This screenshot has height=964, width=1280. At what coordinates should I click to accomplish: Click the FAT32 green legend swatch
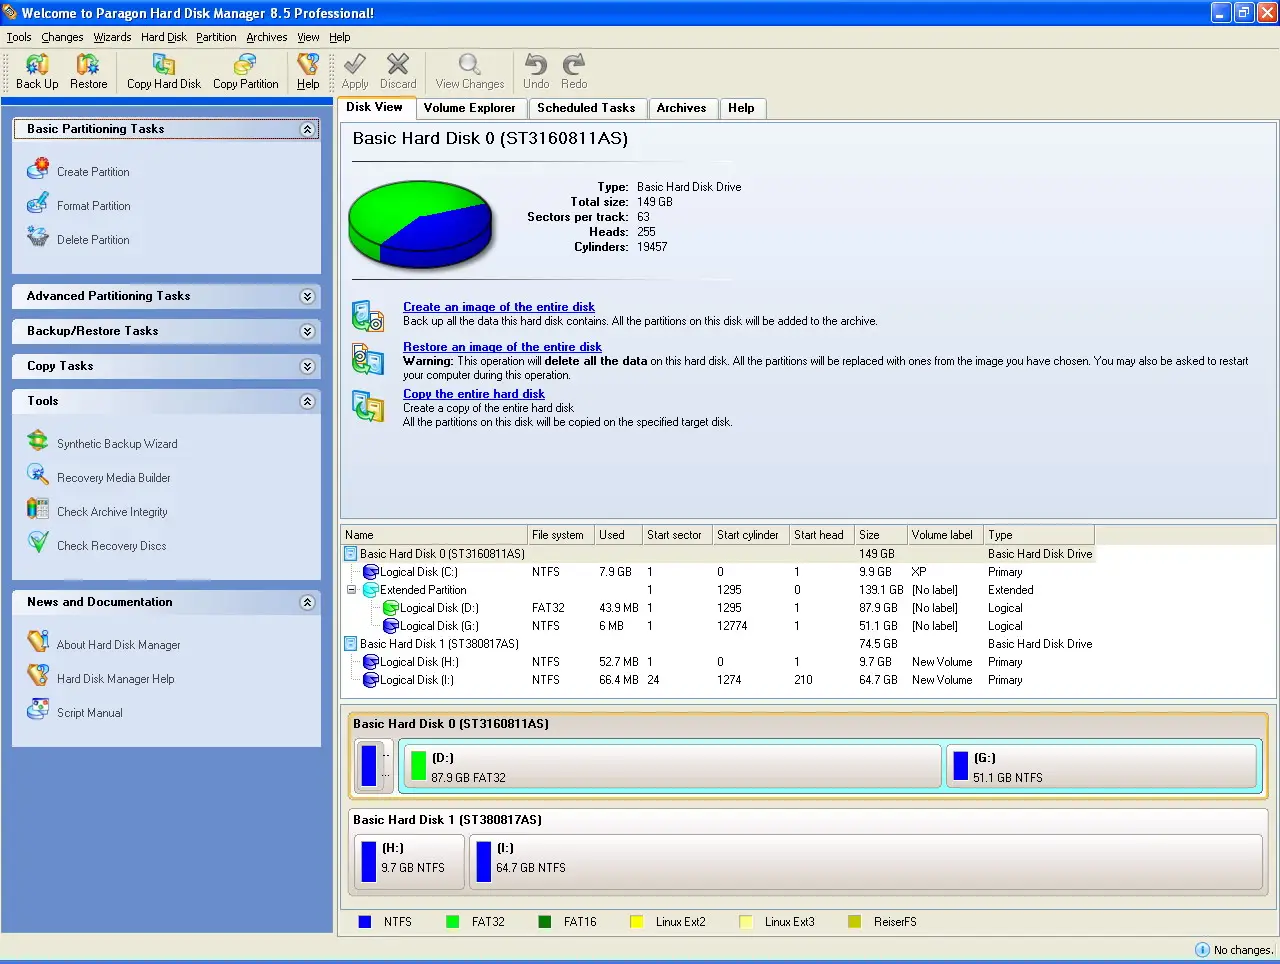[x=453, y=922]
